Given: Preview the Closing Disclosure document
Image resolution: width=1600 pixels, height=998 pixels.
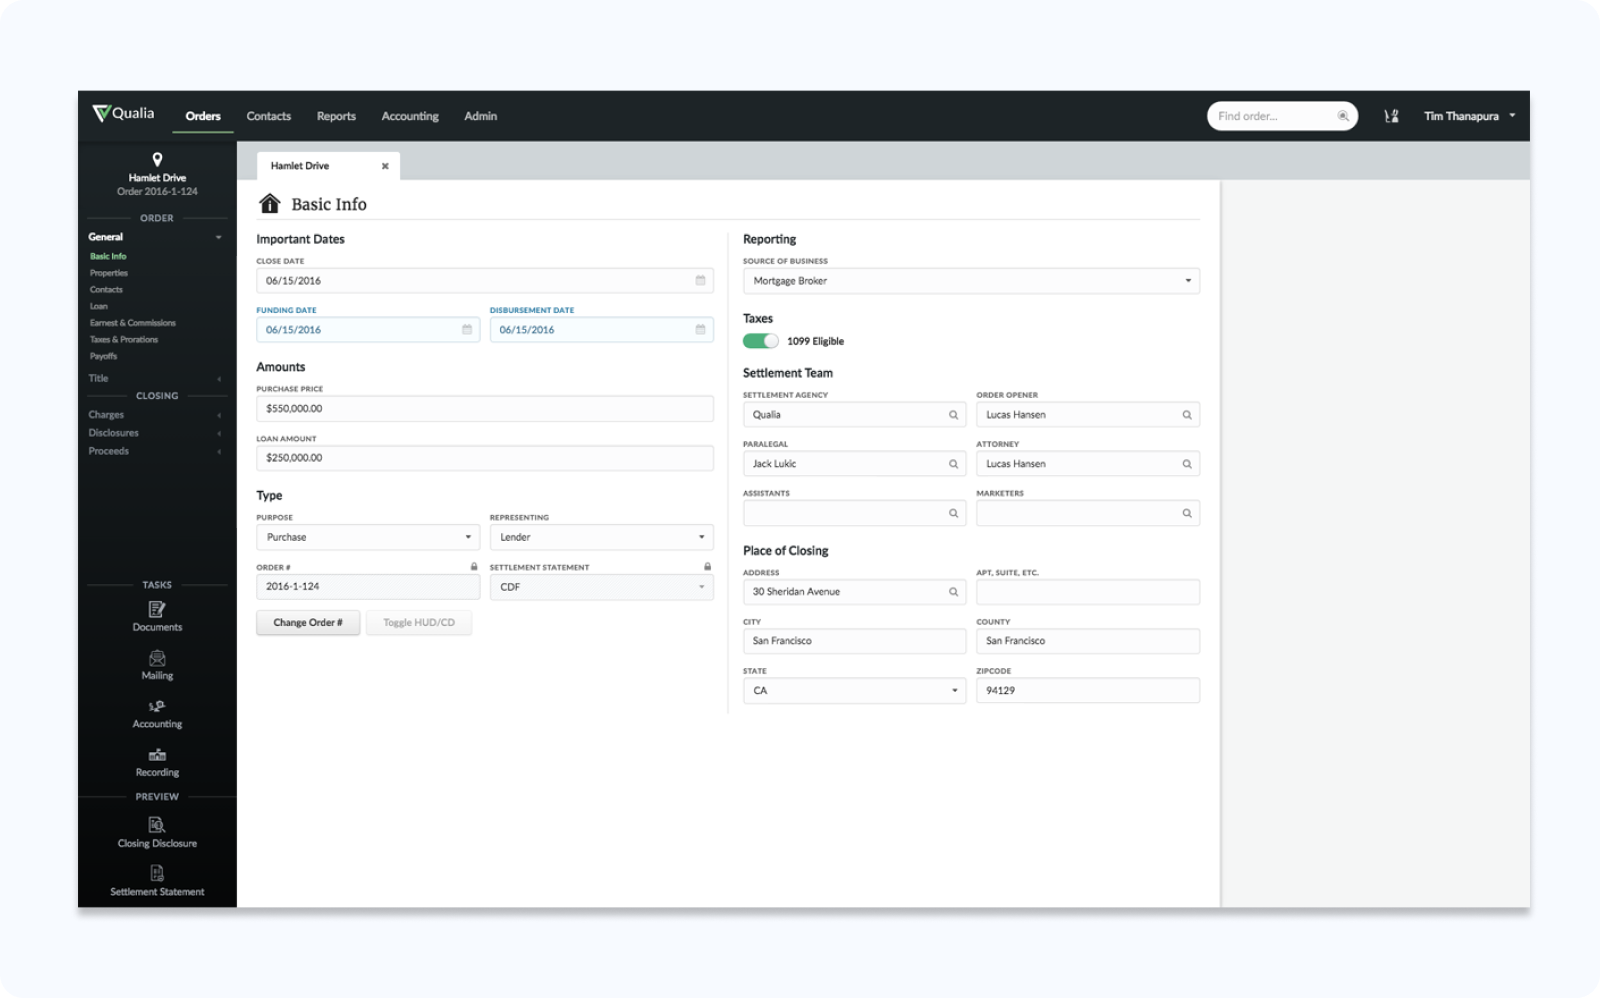Looking at the screenshot, I should (157, 824).
